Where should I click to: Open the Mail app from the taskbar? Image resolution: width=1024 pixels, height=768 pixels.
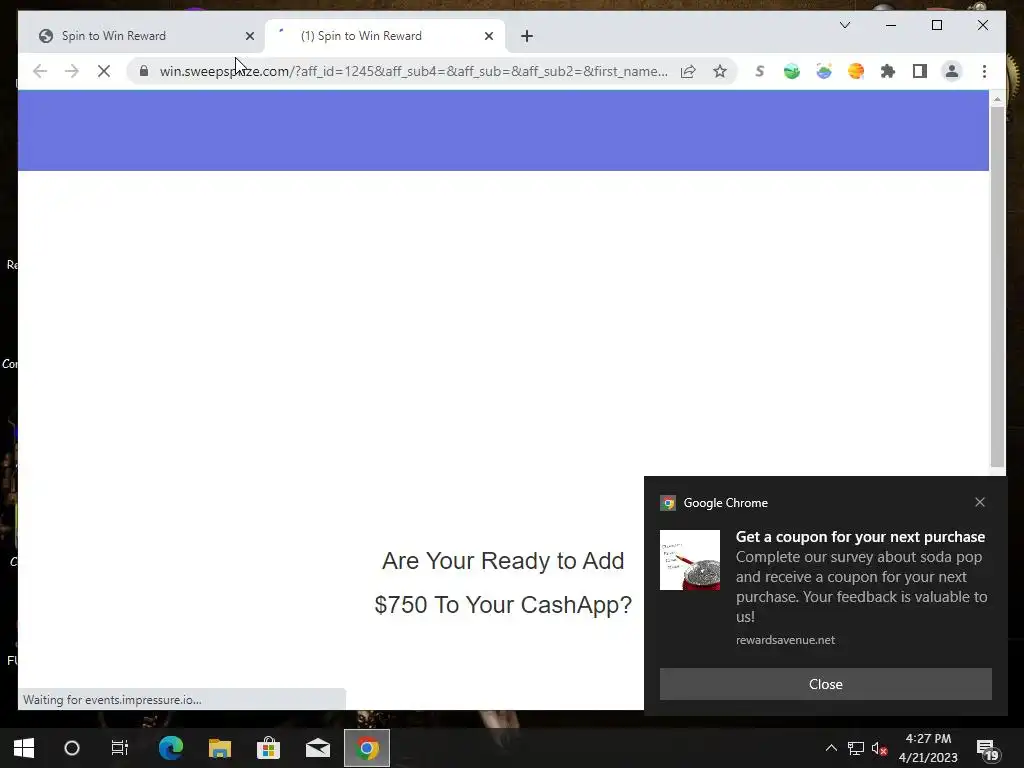317,748
